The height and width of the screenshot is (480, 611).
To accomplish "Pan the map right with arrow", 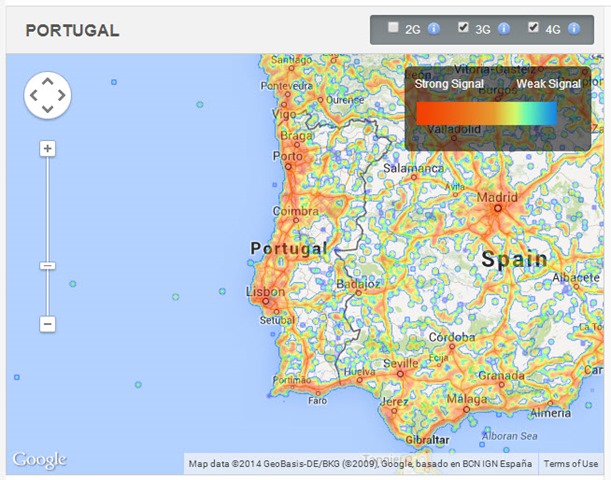I will (62, 95).
